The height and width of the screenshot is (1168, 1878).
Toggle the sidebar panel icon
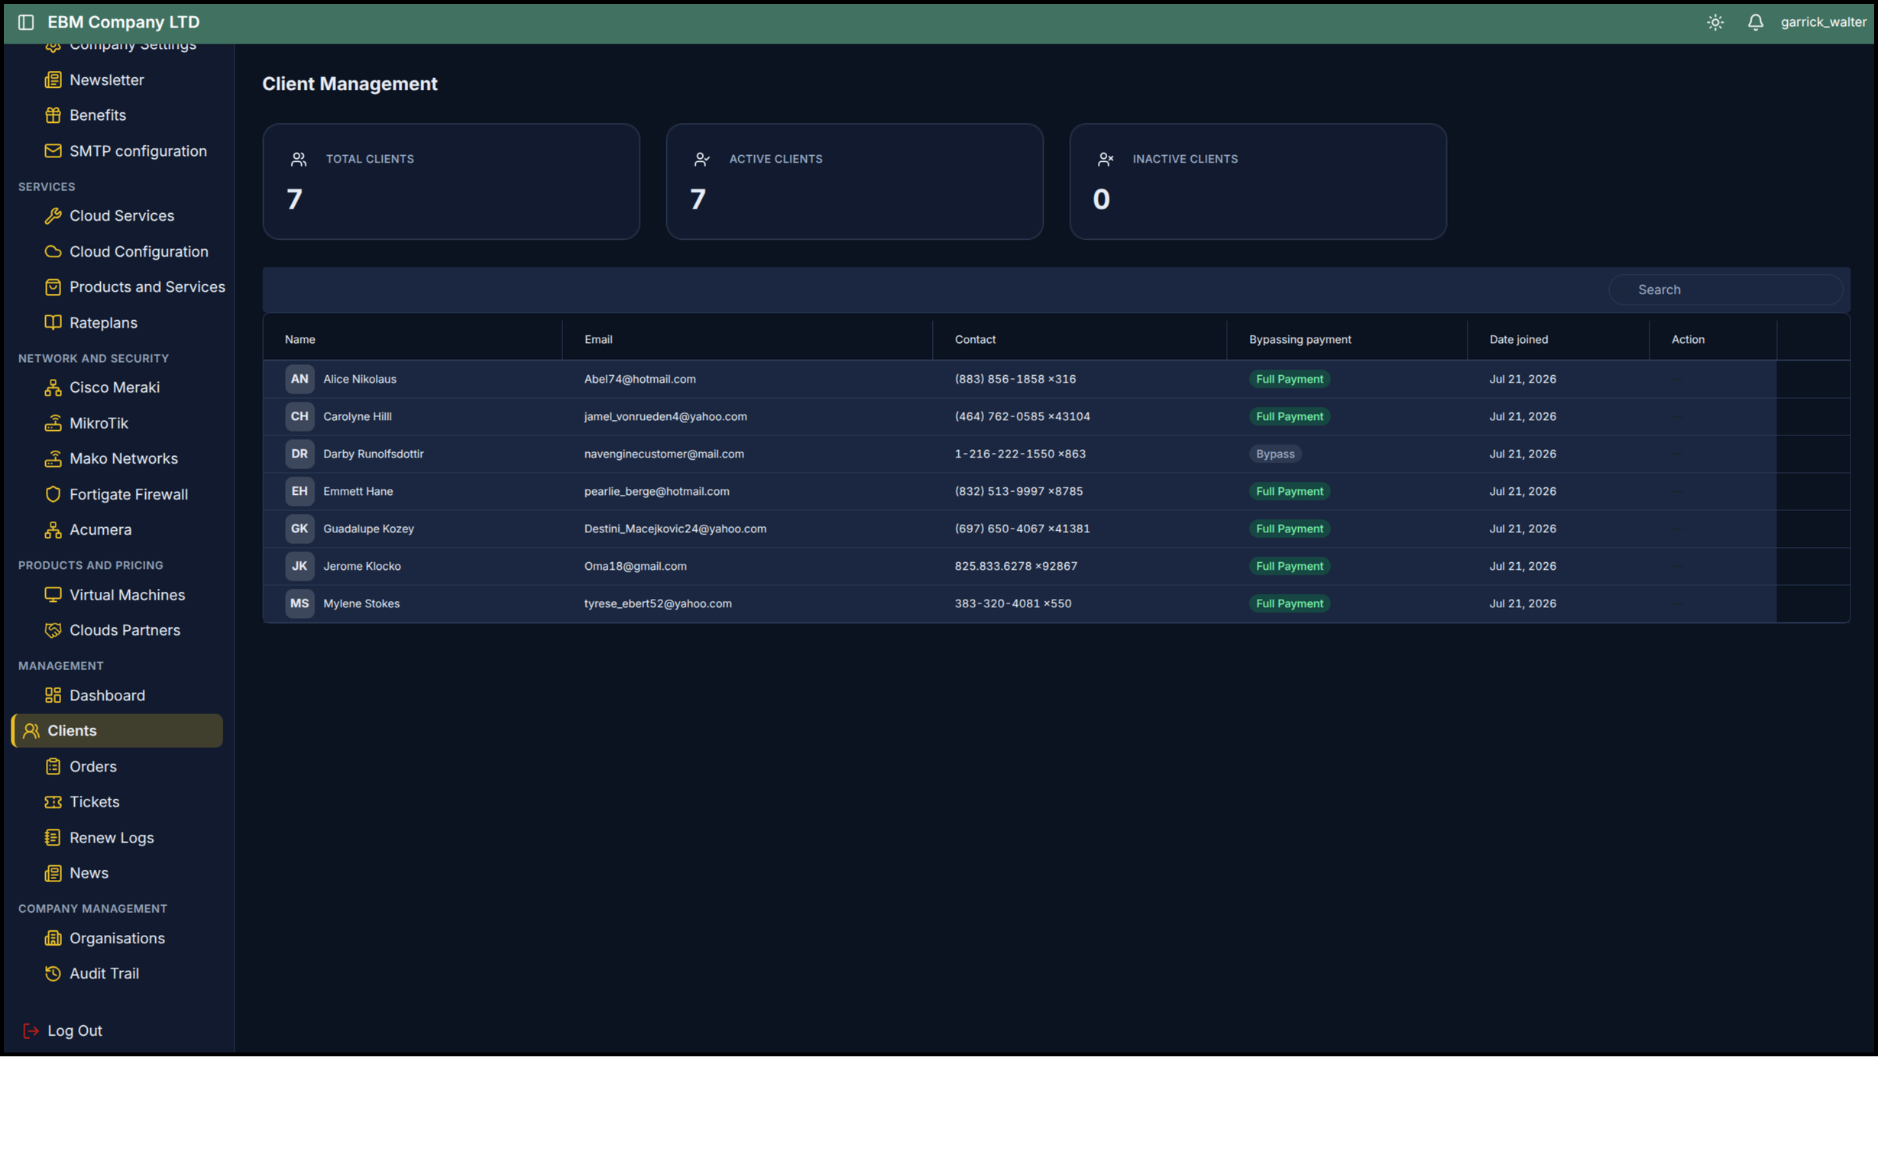[26, 22]
